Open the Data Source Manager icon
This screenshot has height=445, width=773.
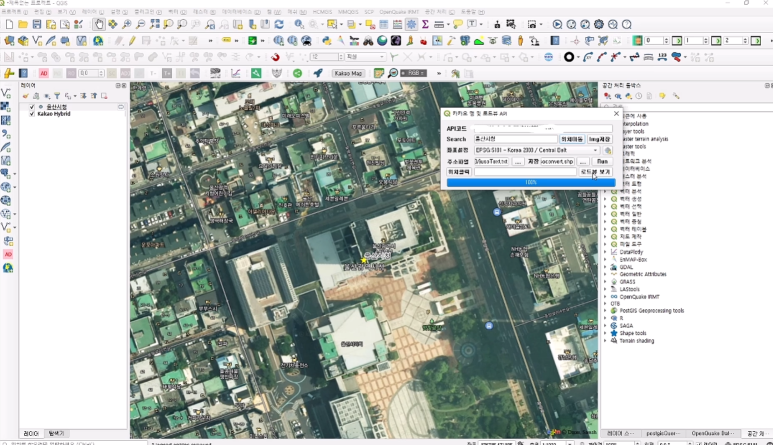click(x=8, y=41)
